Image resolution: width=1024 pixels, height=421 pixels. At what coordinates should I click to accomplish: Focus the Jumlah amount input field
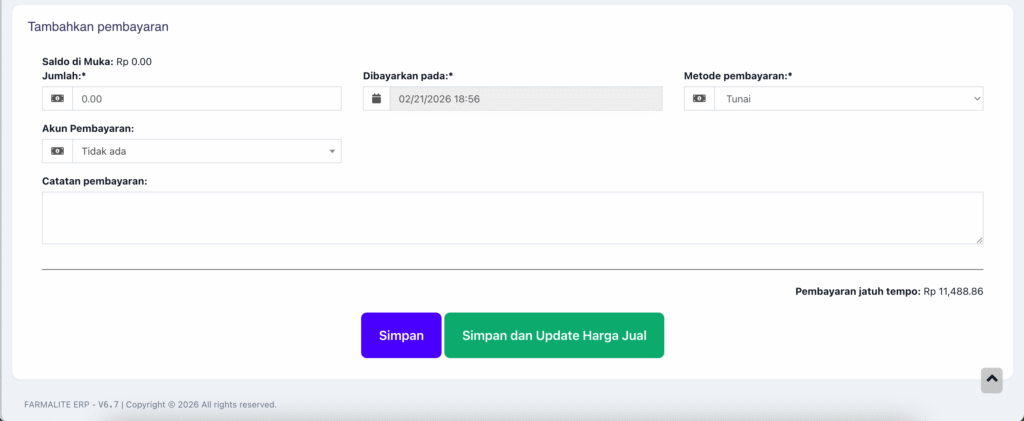206,99
